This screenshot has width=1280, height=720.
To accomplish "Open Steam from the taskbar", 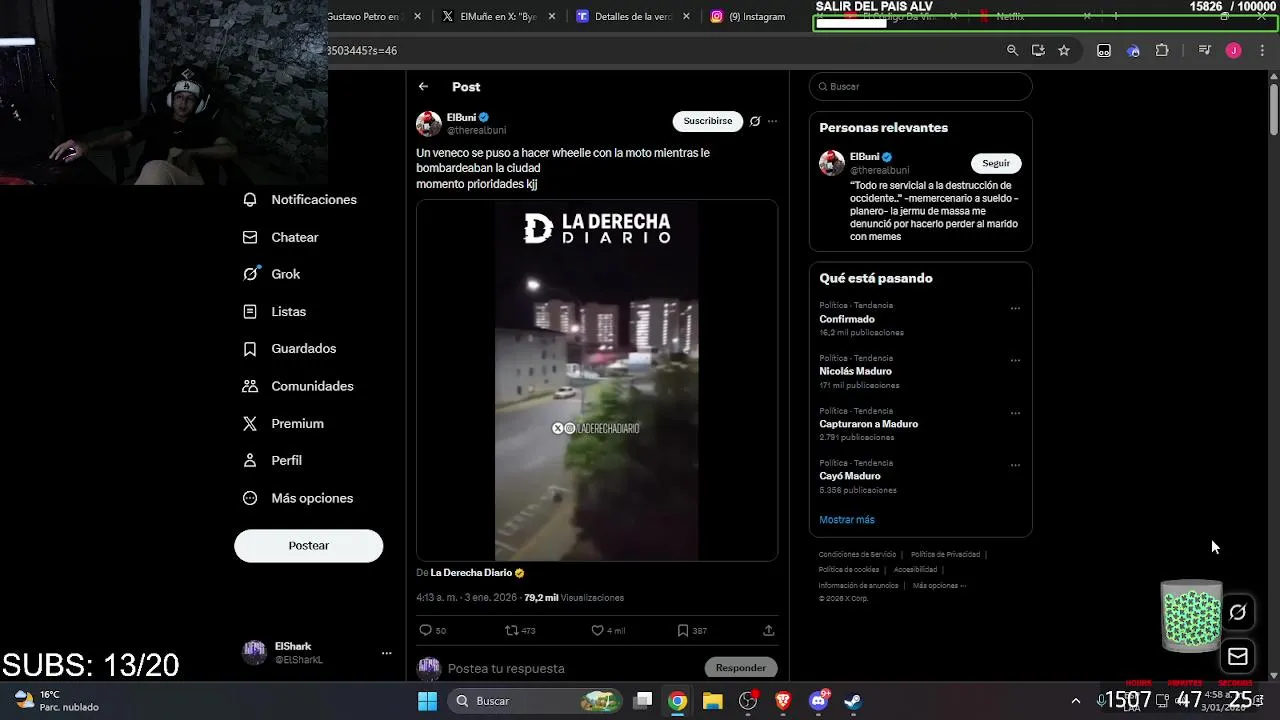I will (853, 701).
